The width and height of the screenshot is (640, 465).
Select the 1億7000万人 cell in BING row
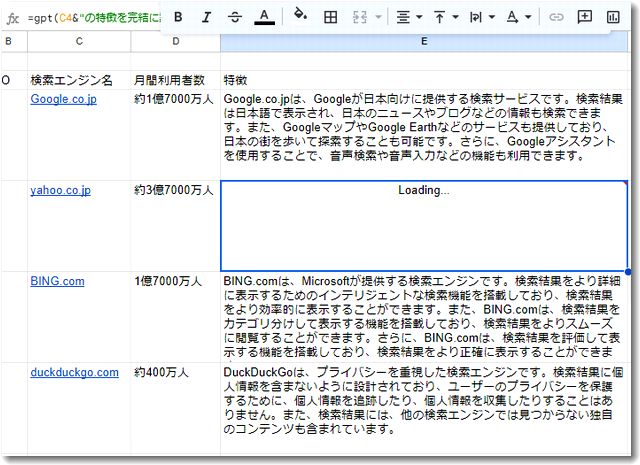pos(176,317)
